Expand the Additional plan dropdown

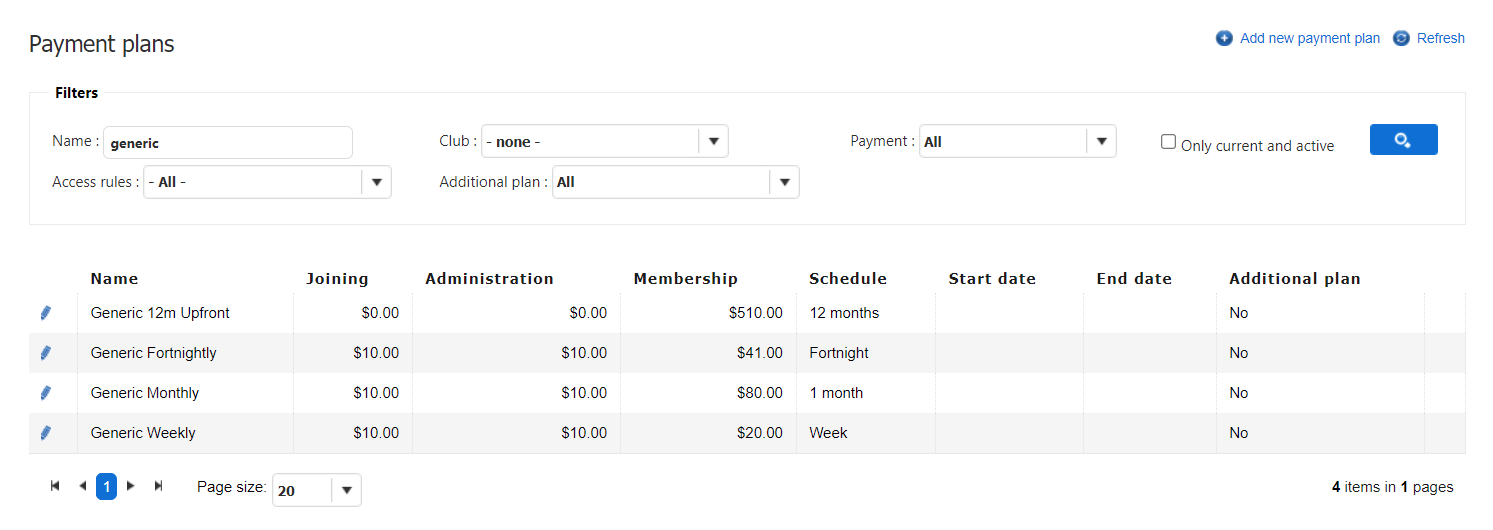[x=784, y=182]
